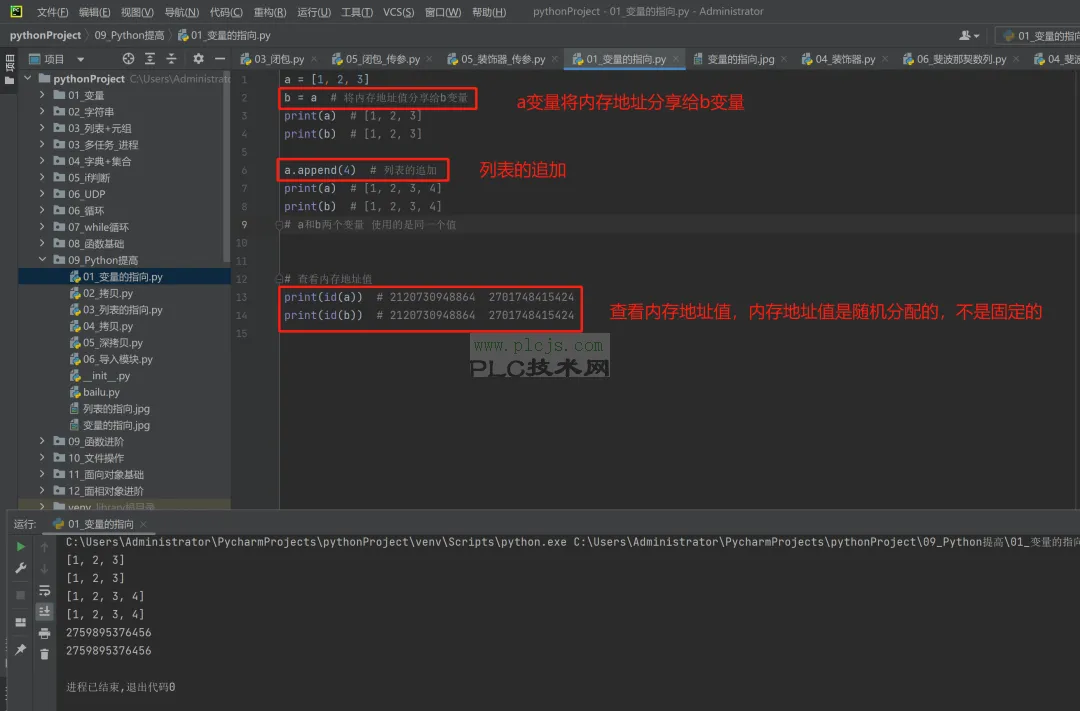1080x711 pixels.
Task: Click the collapse all icon in project toolbar
Action: point(171,59)
